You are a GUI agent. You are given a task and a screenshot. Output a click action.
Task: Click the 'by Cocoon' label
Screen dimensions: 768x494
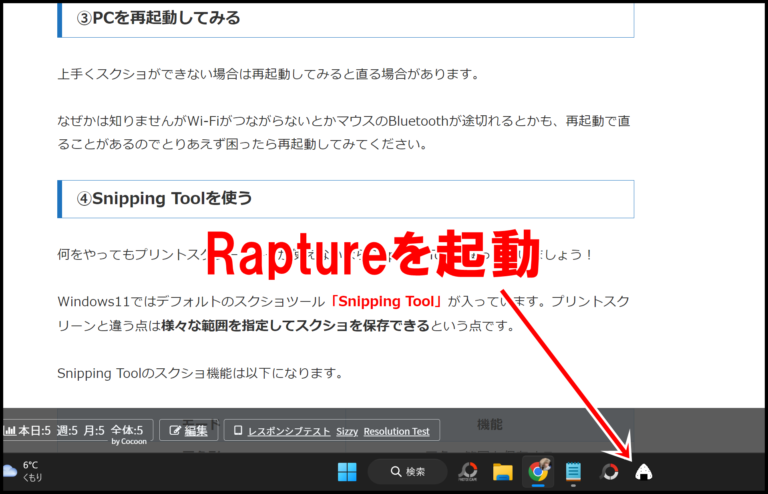(x=129, y=441)
